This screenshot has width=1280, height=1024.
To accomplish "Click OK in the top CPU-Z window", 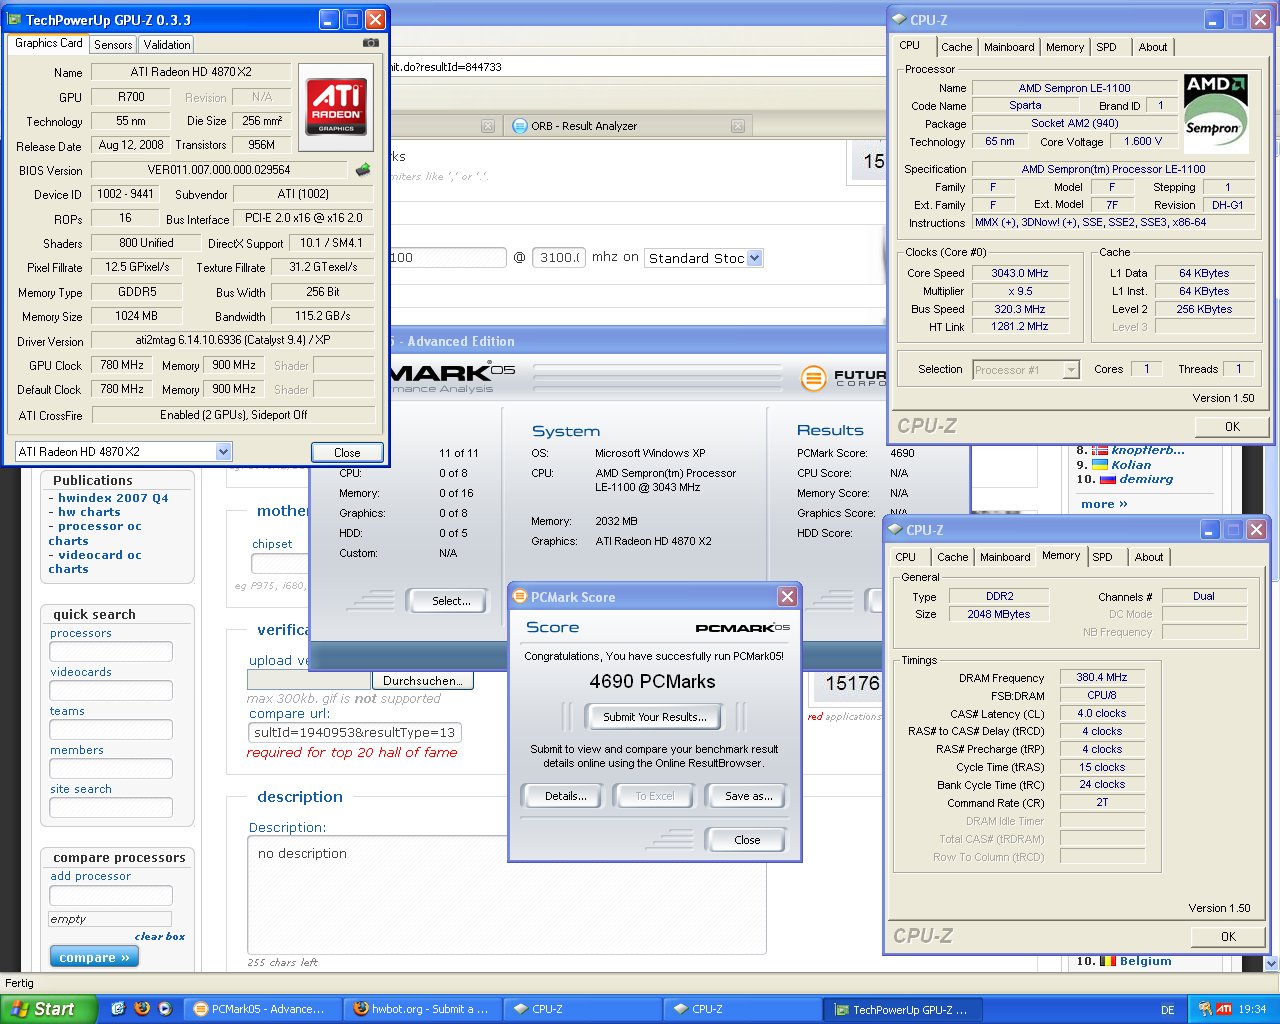I will [1232, 426].
